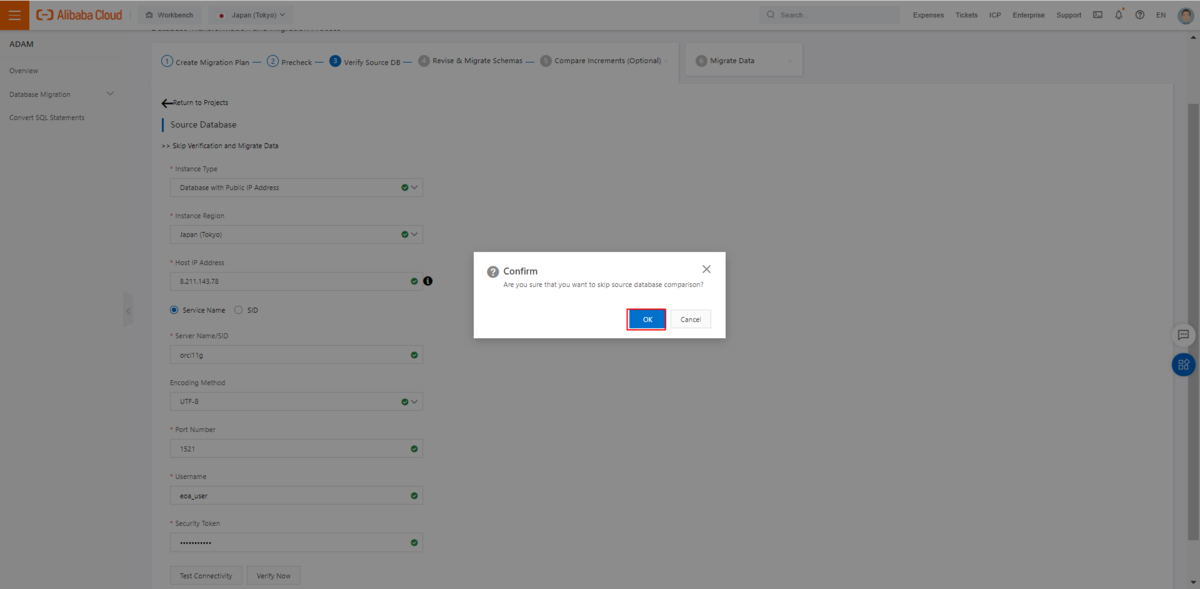Open the Enterprise menu
The width and height of the screenshot is (1200, 589).
tap(1029, 15)
